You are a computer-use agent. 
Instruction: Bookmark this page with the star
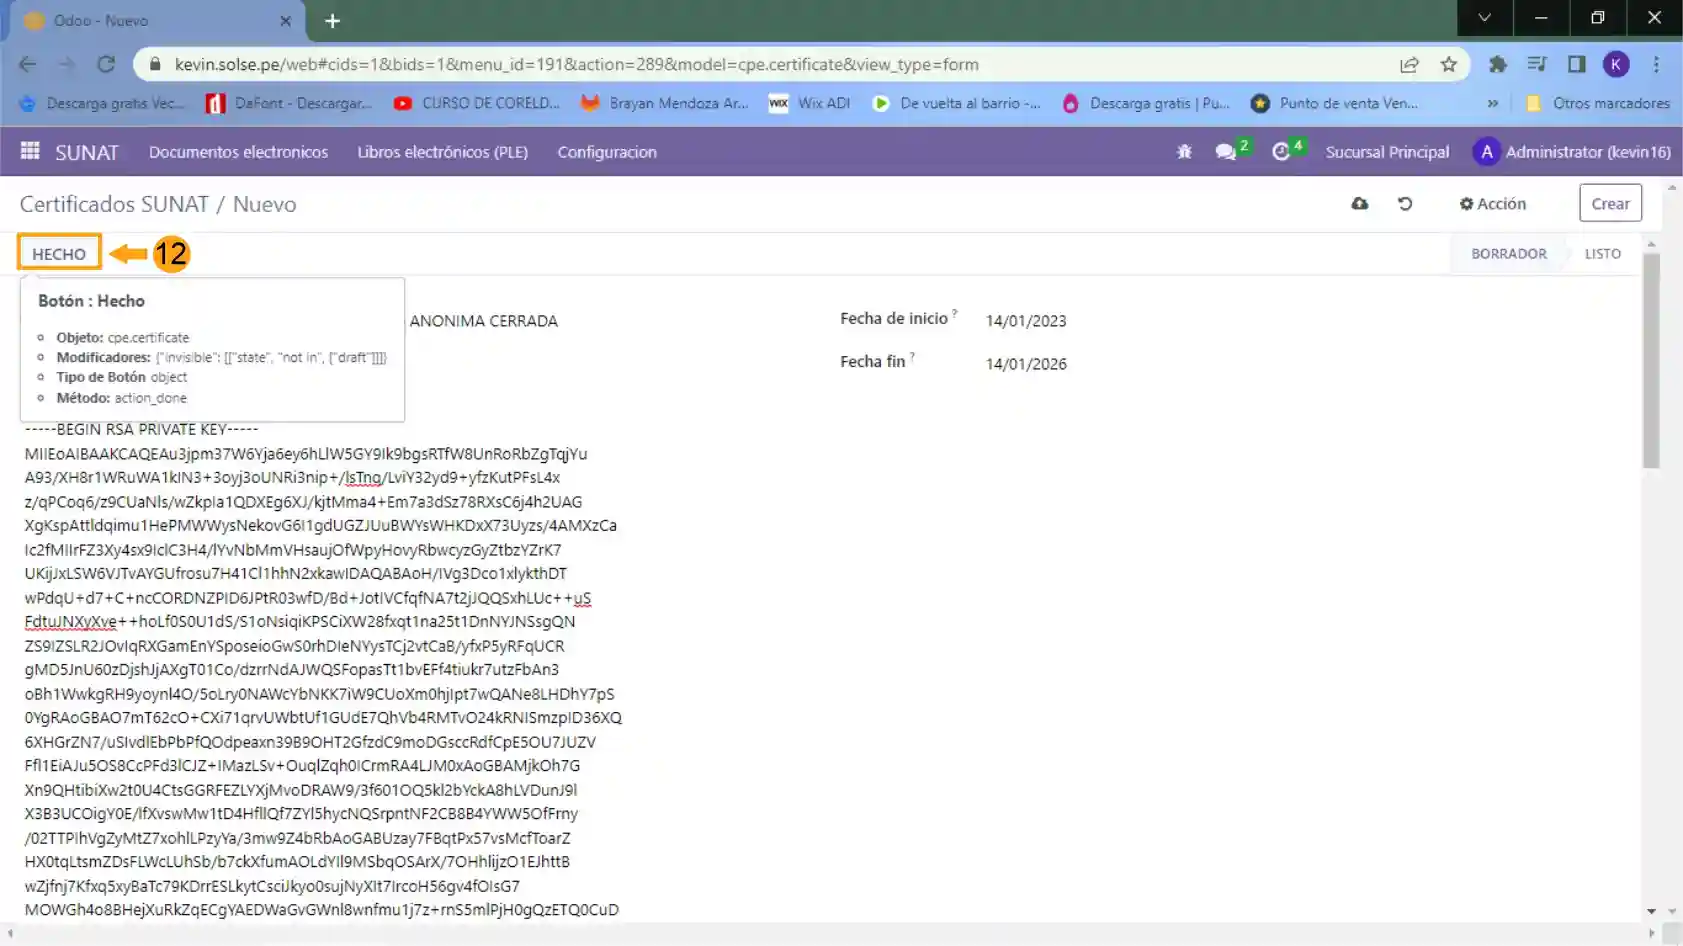tap(1448, 64)
